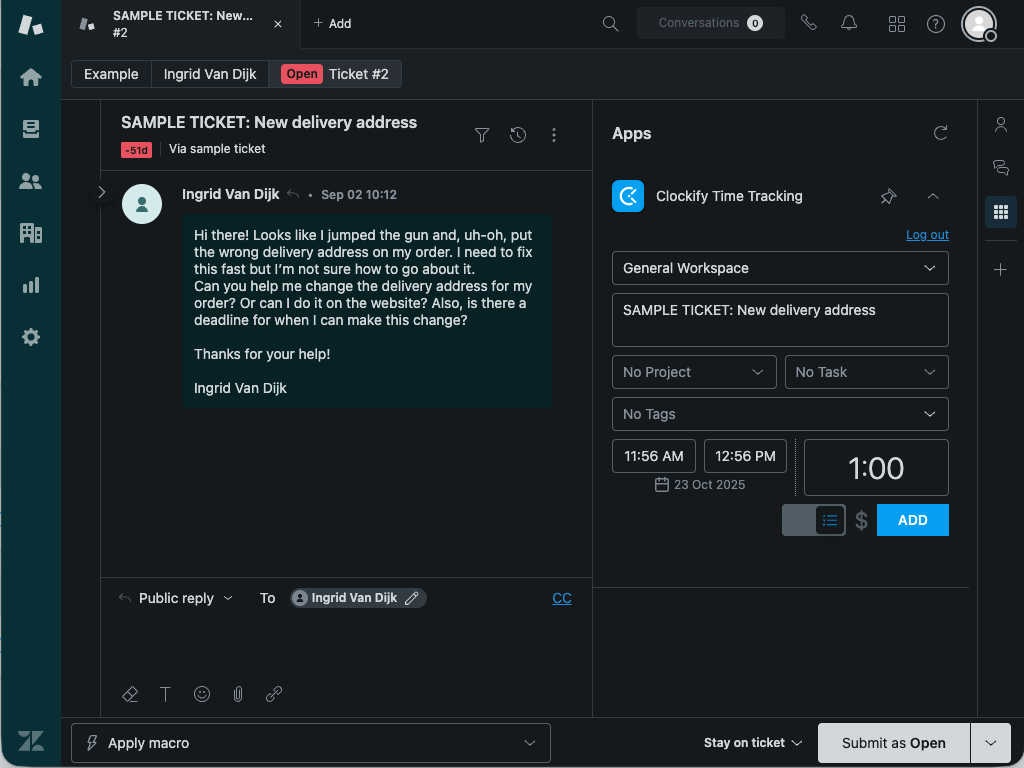The width and height of the screenshot is (1024, 768).
Task: Open the Stay on ticket menu
Action: pos(753,742)
